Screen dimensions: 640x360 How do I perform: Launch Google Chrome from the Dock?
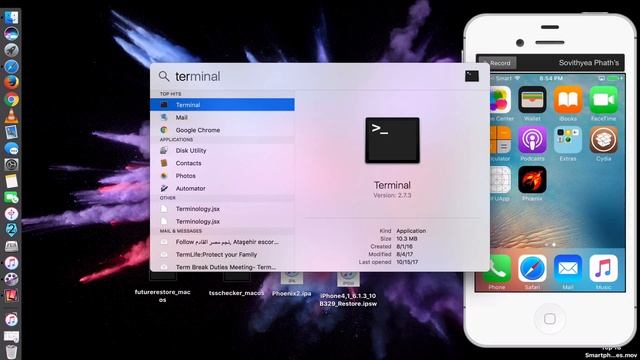click(x=11, y=99)
